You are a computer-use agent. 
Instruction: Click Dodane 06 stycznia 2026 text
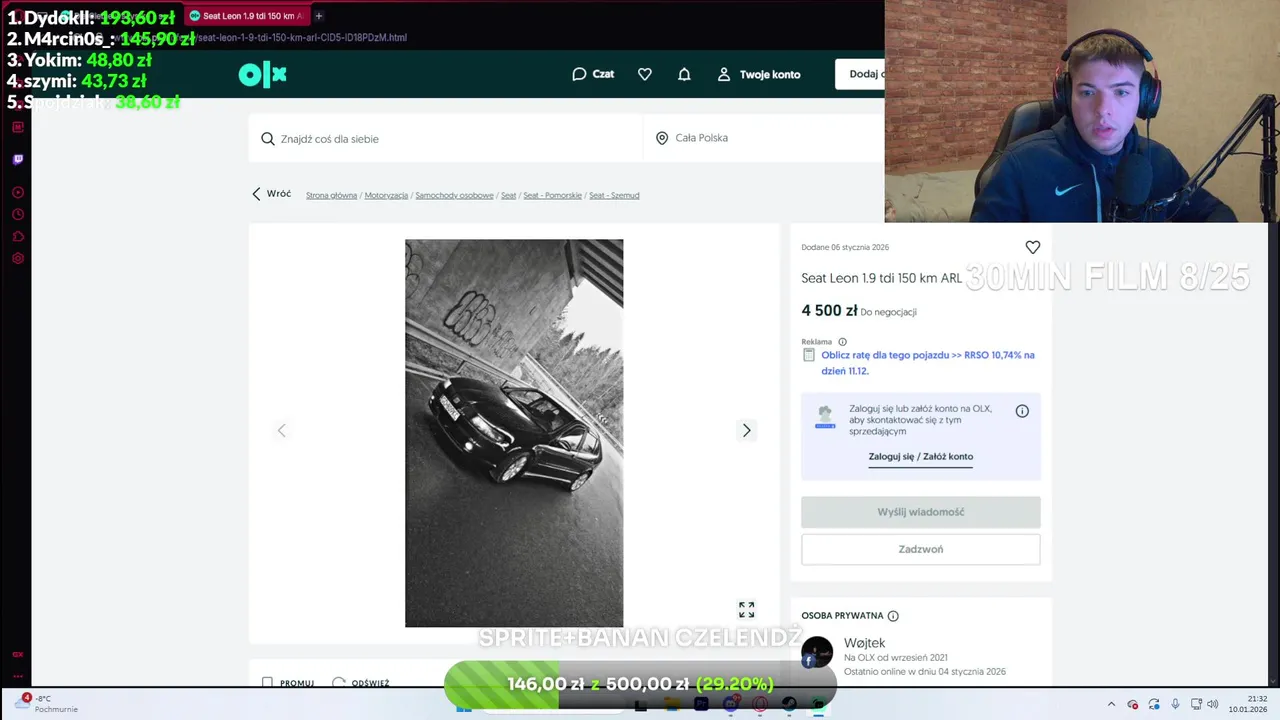(x=845, y=247)
